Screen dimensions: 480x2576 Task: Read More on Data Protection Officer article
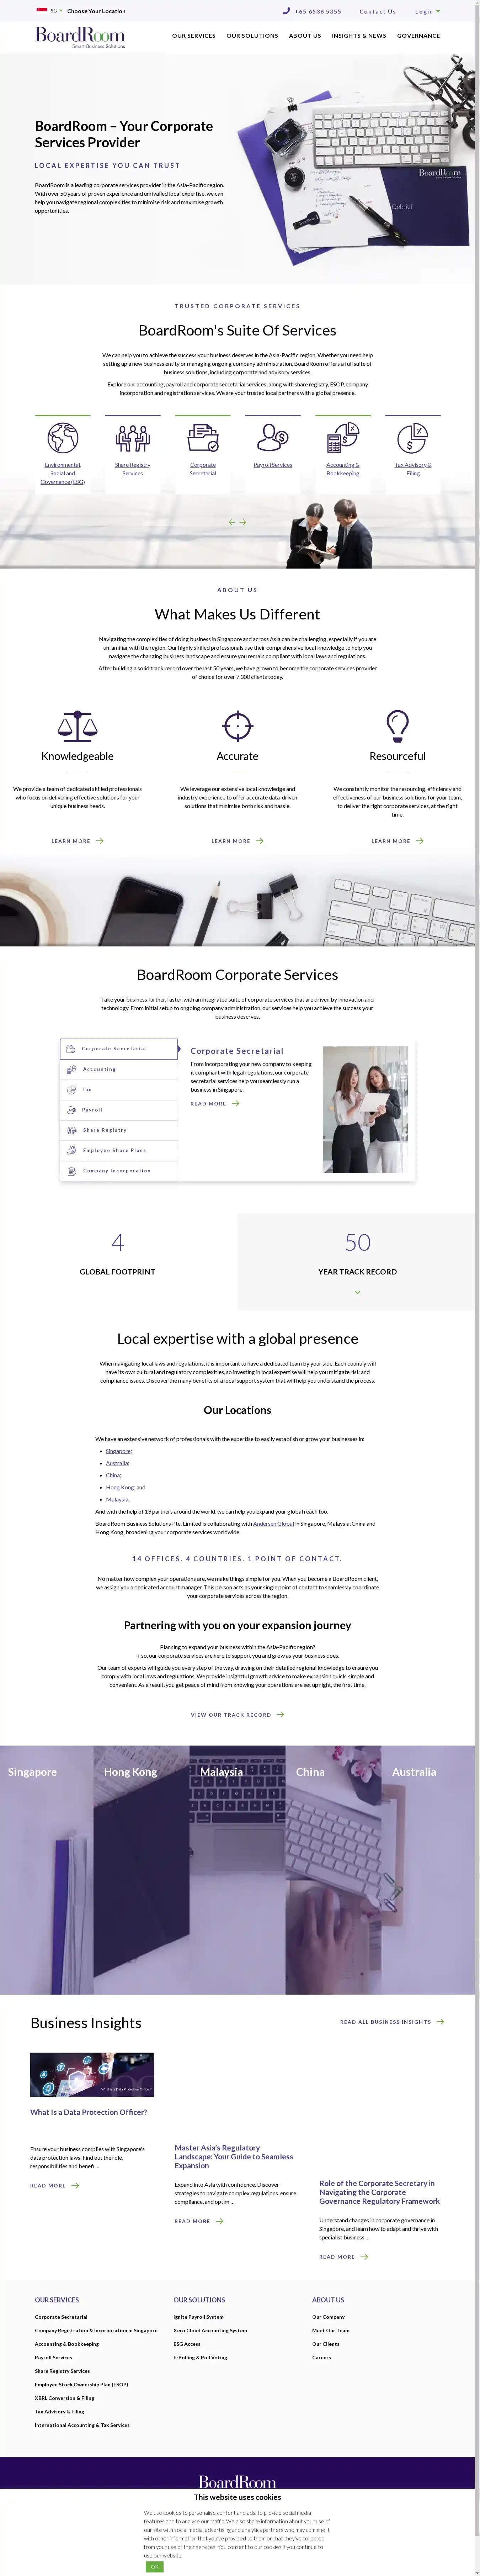[55, 2186]
